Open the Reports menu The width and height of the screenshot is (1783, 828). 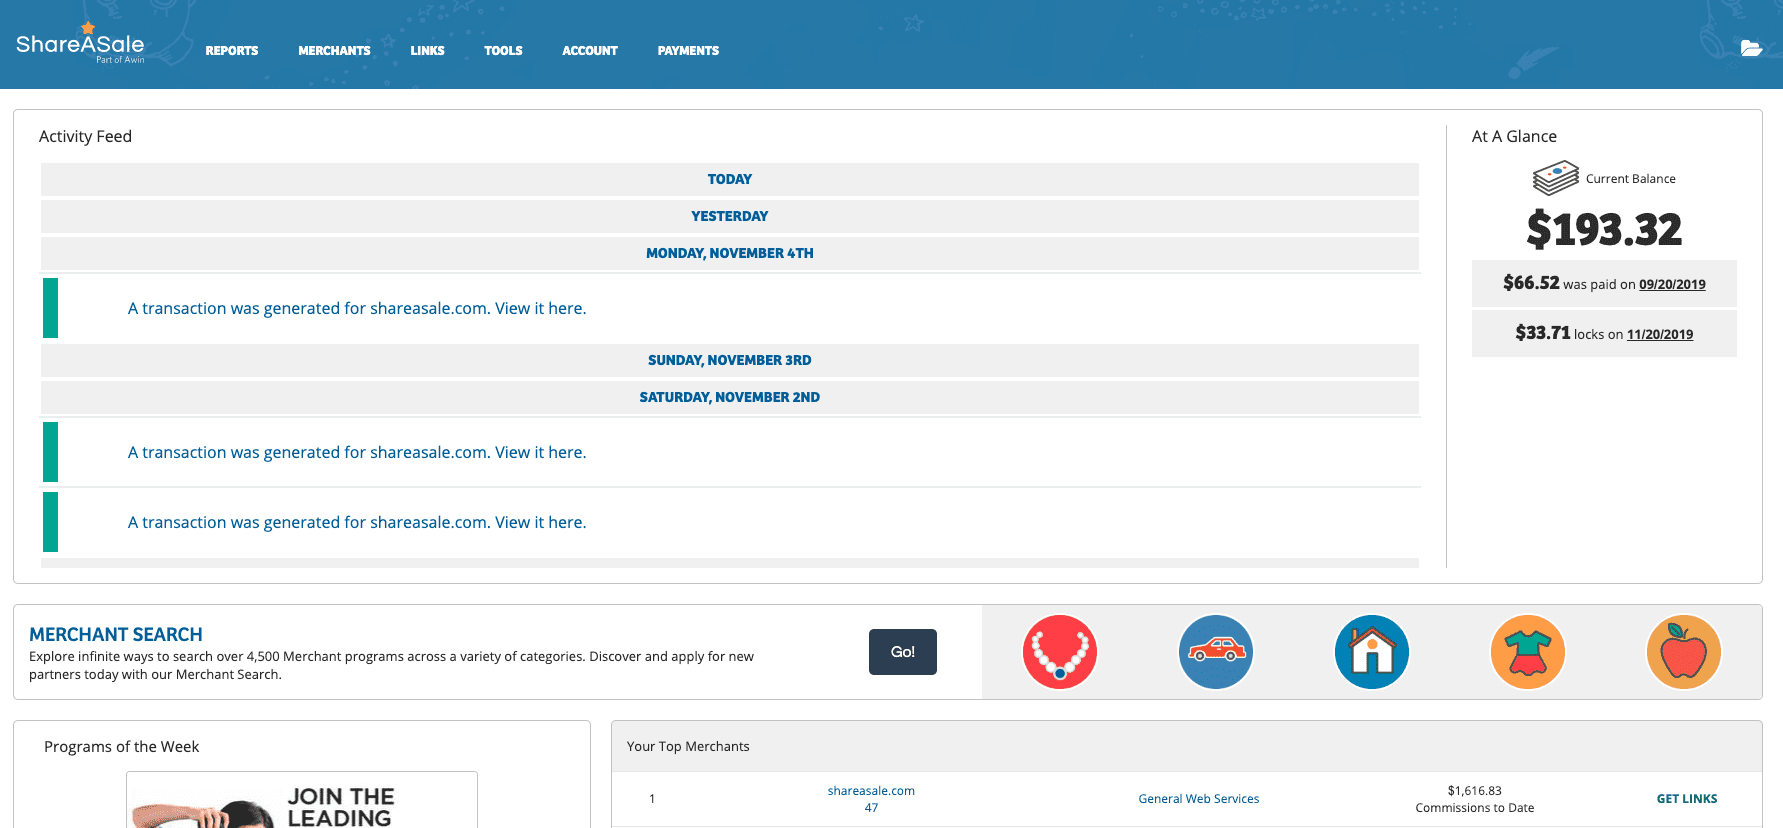click(x=232, y=51)
